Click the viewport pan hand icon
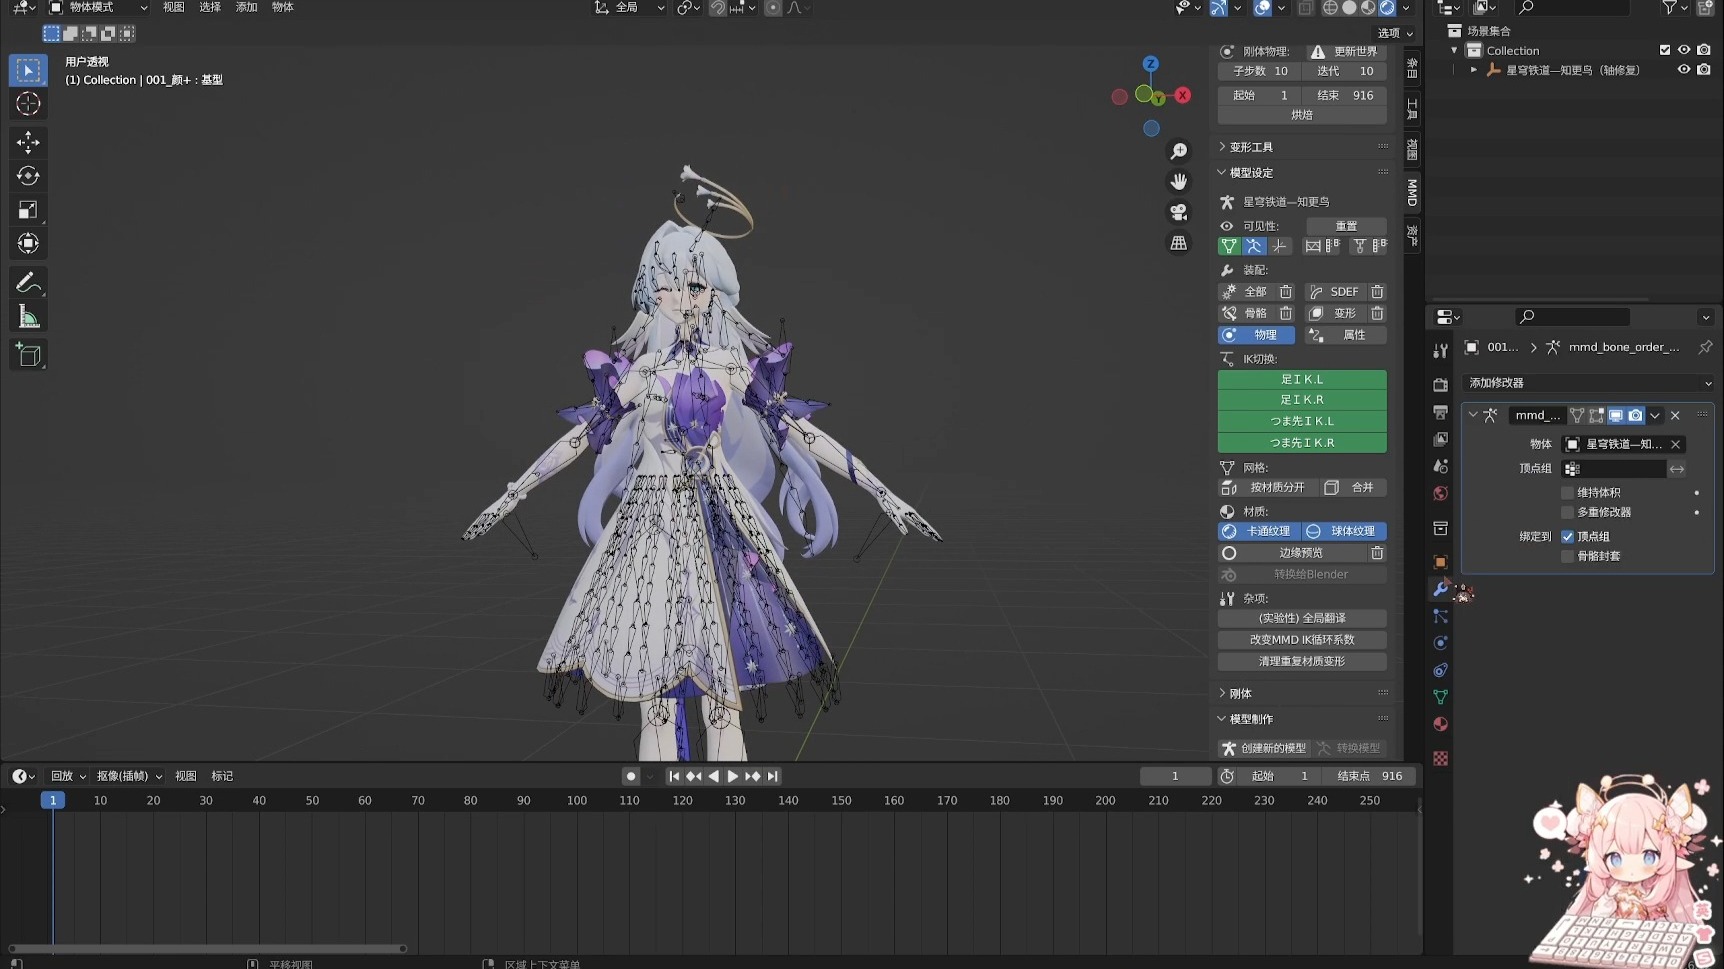1724x969 pixels. tap(1180, 181)
